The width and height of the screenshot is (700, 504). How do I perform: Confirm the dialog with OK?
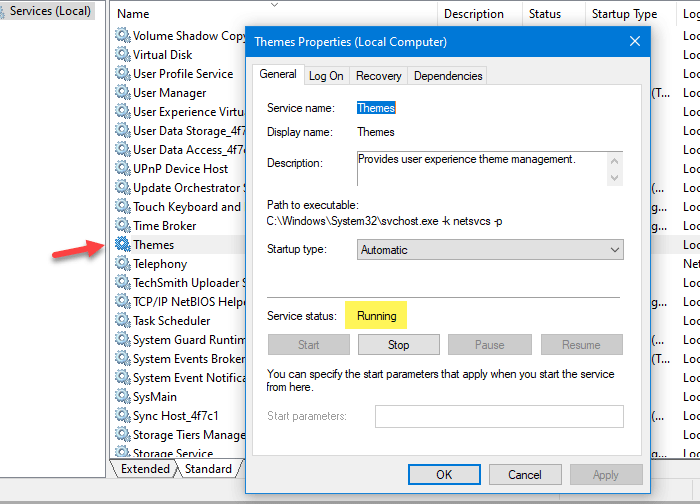click(x=444, y=475)
